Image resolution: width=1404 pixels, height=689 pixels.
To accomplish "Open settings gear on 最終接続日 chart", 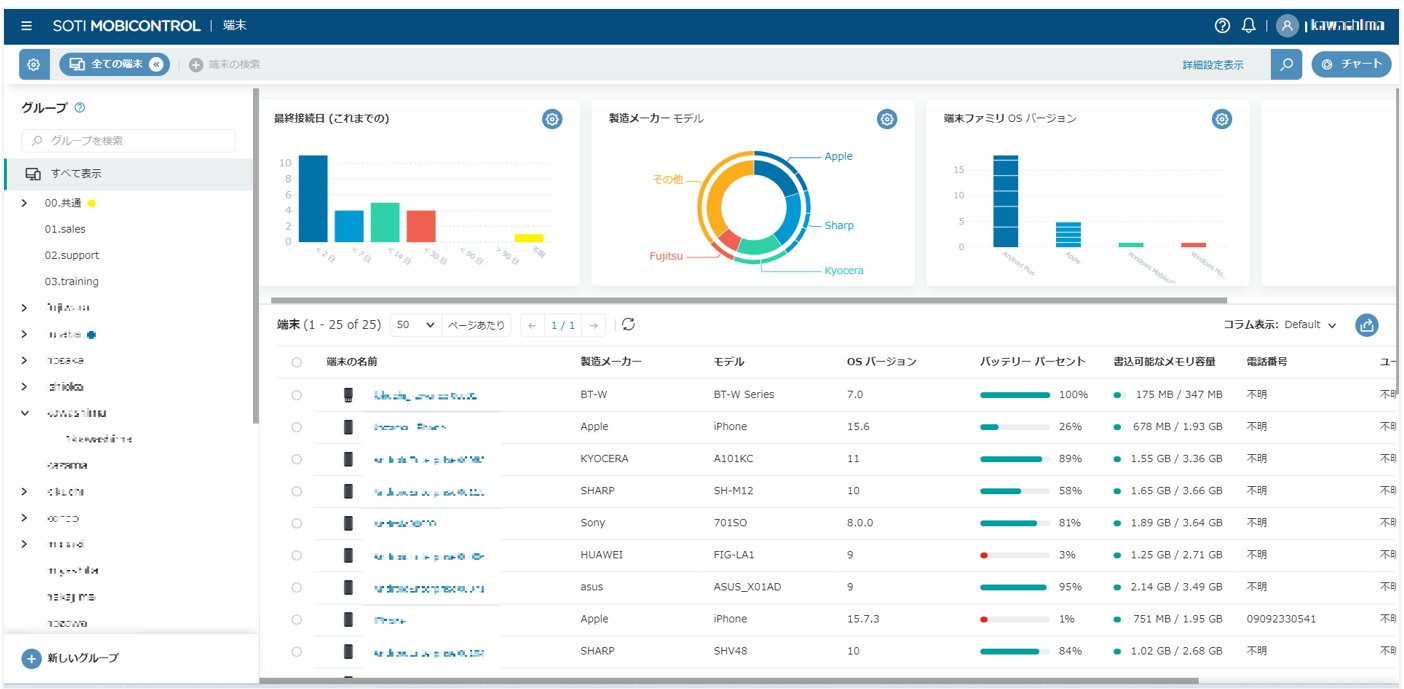I will [552, 119].
